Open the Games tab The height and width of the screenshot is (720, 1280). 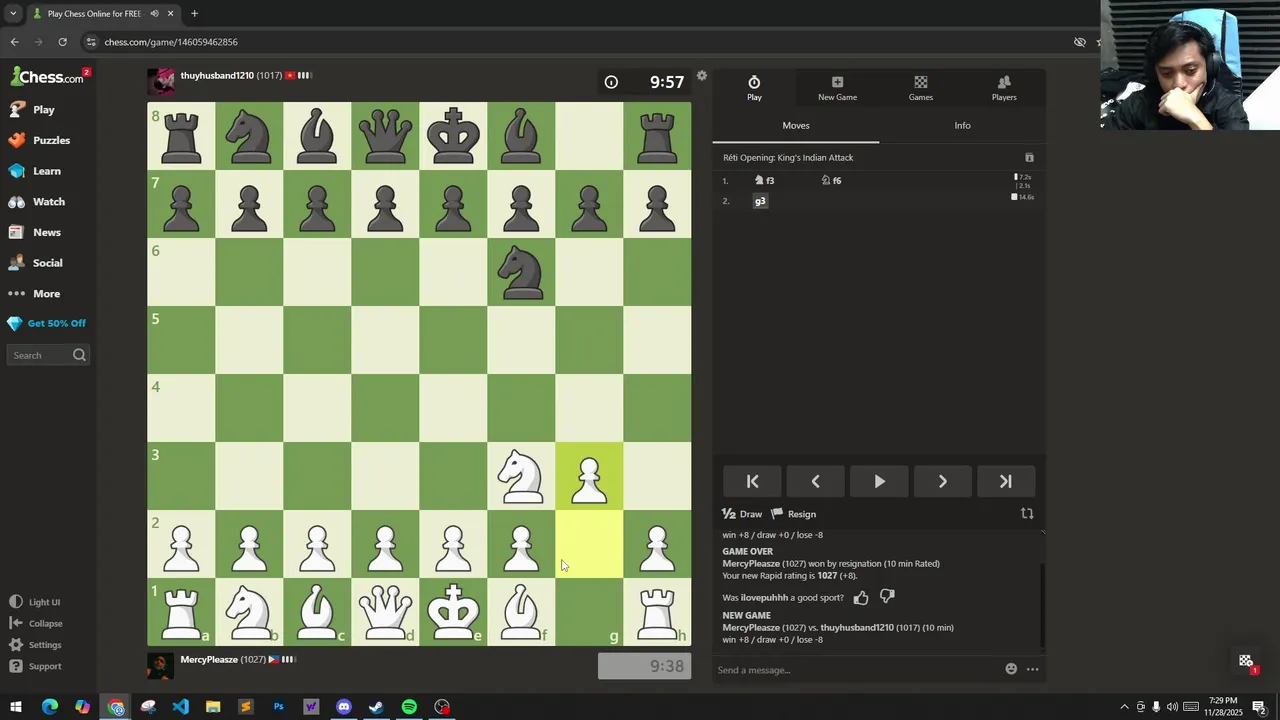(921, 88)
